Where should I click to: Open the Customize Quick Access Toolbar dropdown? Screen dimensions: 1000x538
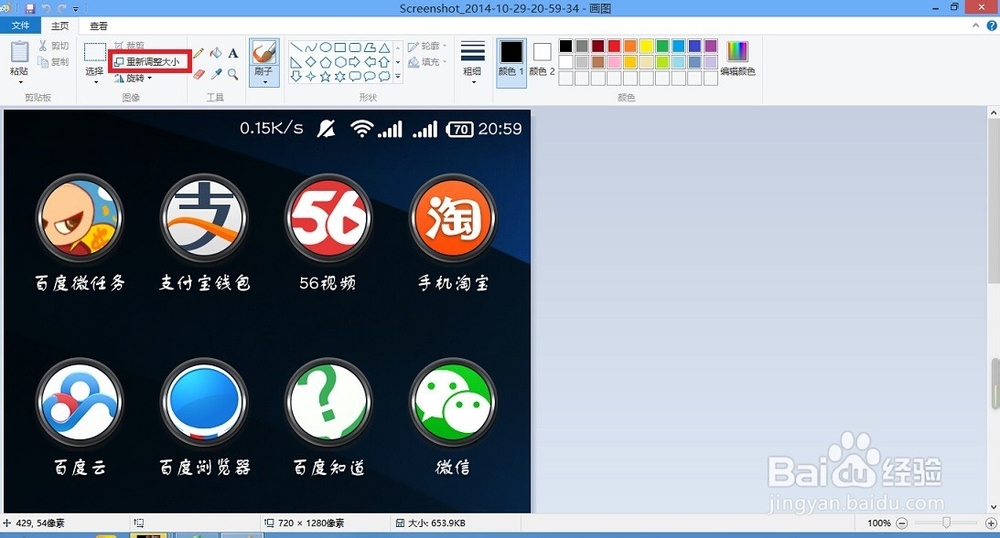pos(75,9)
